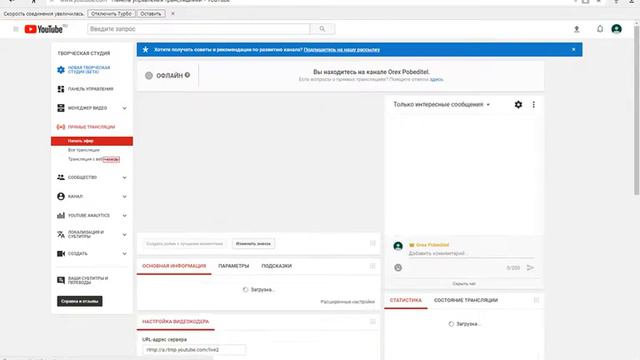Image resolution: width=640 pixels, height=360 pixels.
Task: Open chat settings gear icon
Action: click(x=518, y=104)
